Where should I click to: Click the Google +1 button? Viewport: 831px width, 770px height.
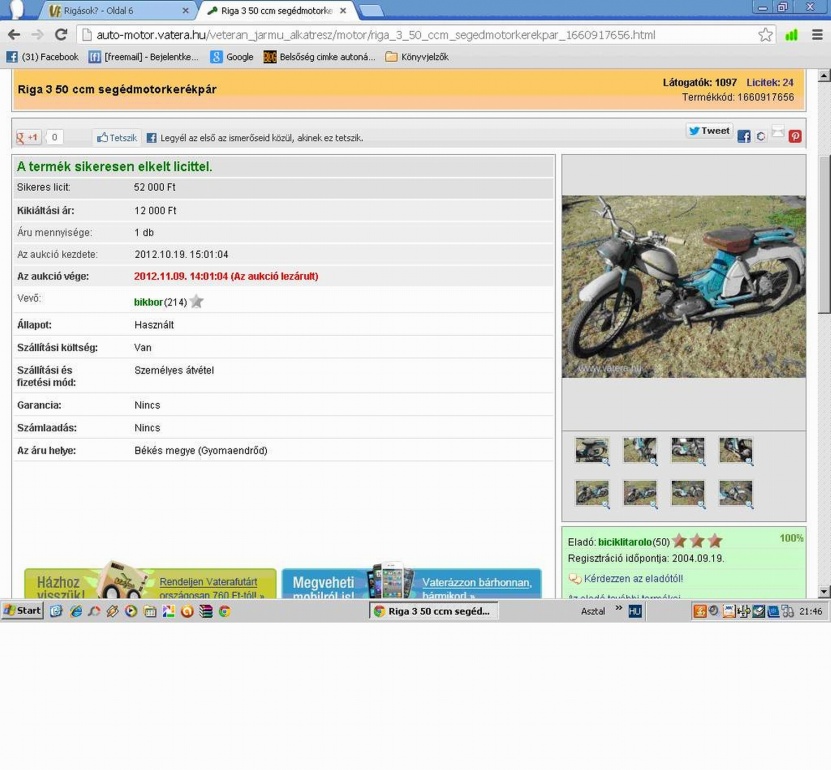[28, 138]
